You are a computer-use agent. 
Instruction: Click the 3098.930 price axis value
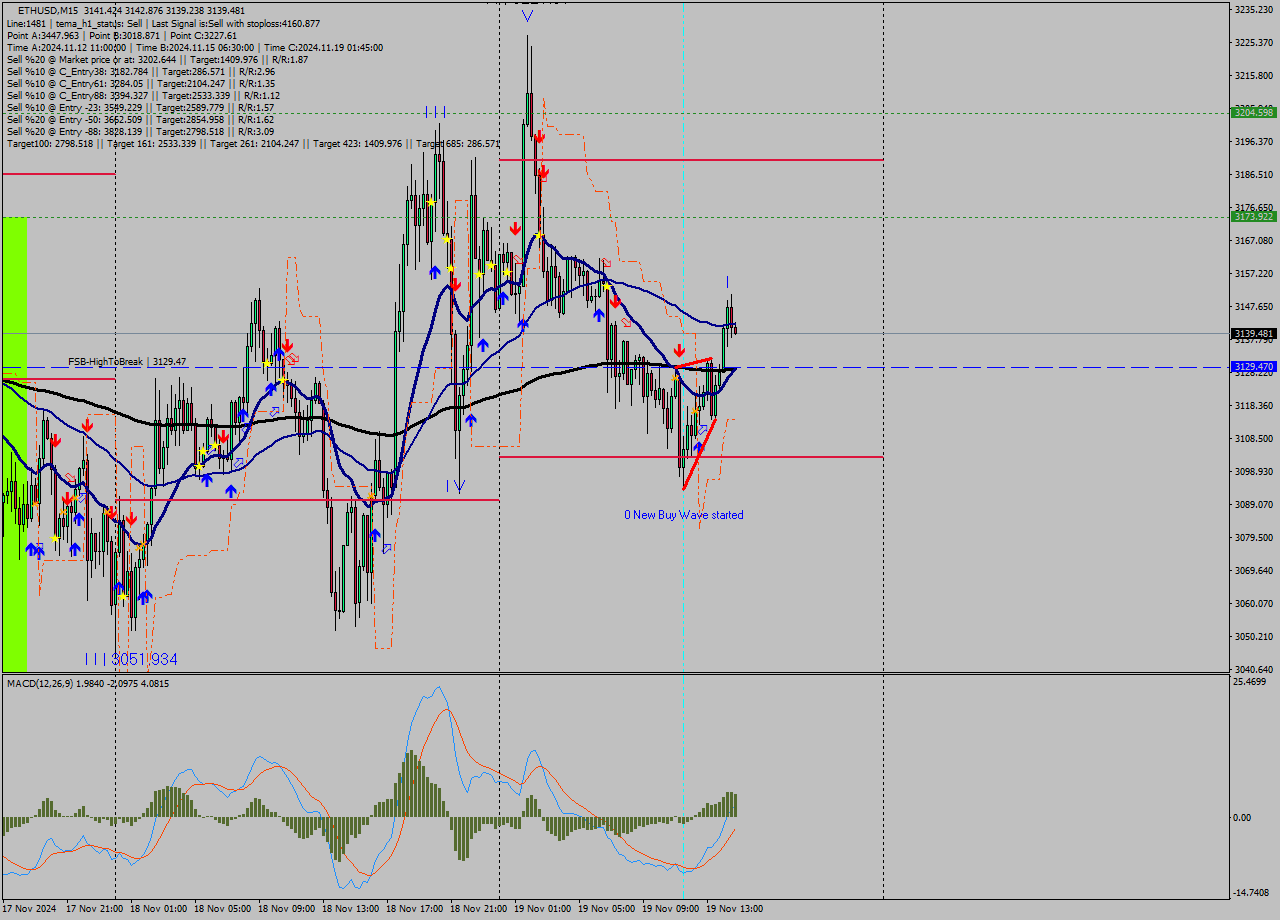click(1254, 471)
